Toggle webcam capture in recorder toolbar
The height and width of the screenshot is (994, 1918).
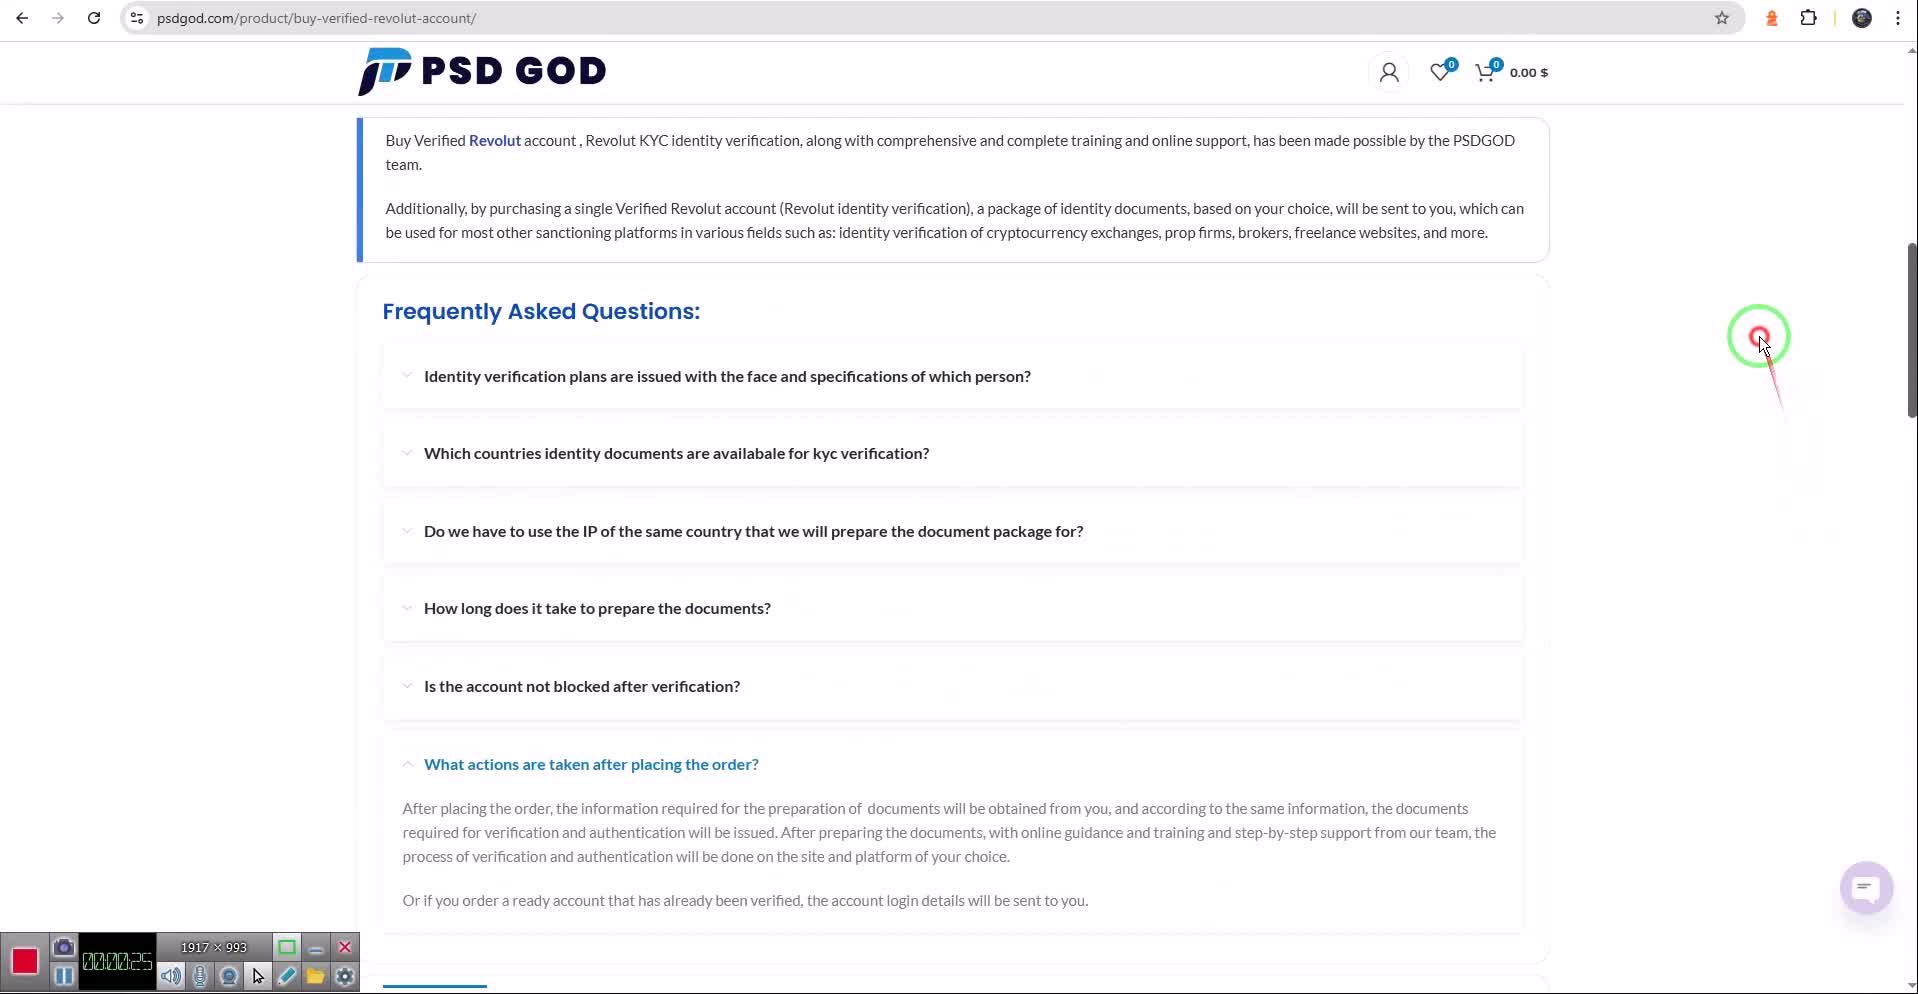229,976
